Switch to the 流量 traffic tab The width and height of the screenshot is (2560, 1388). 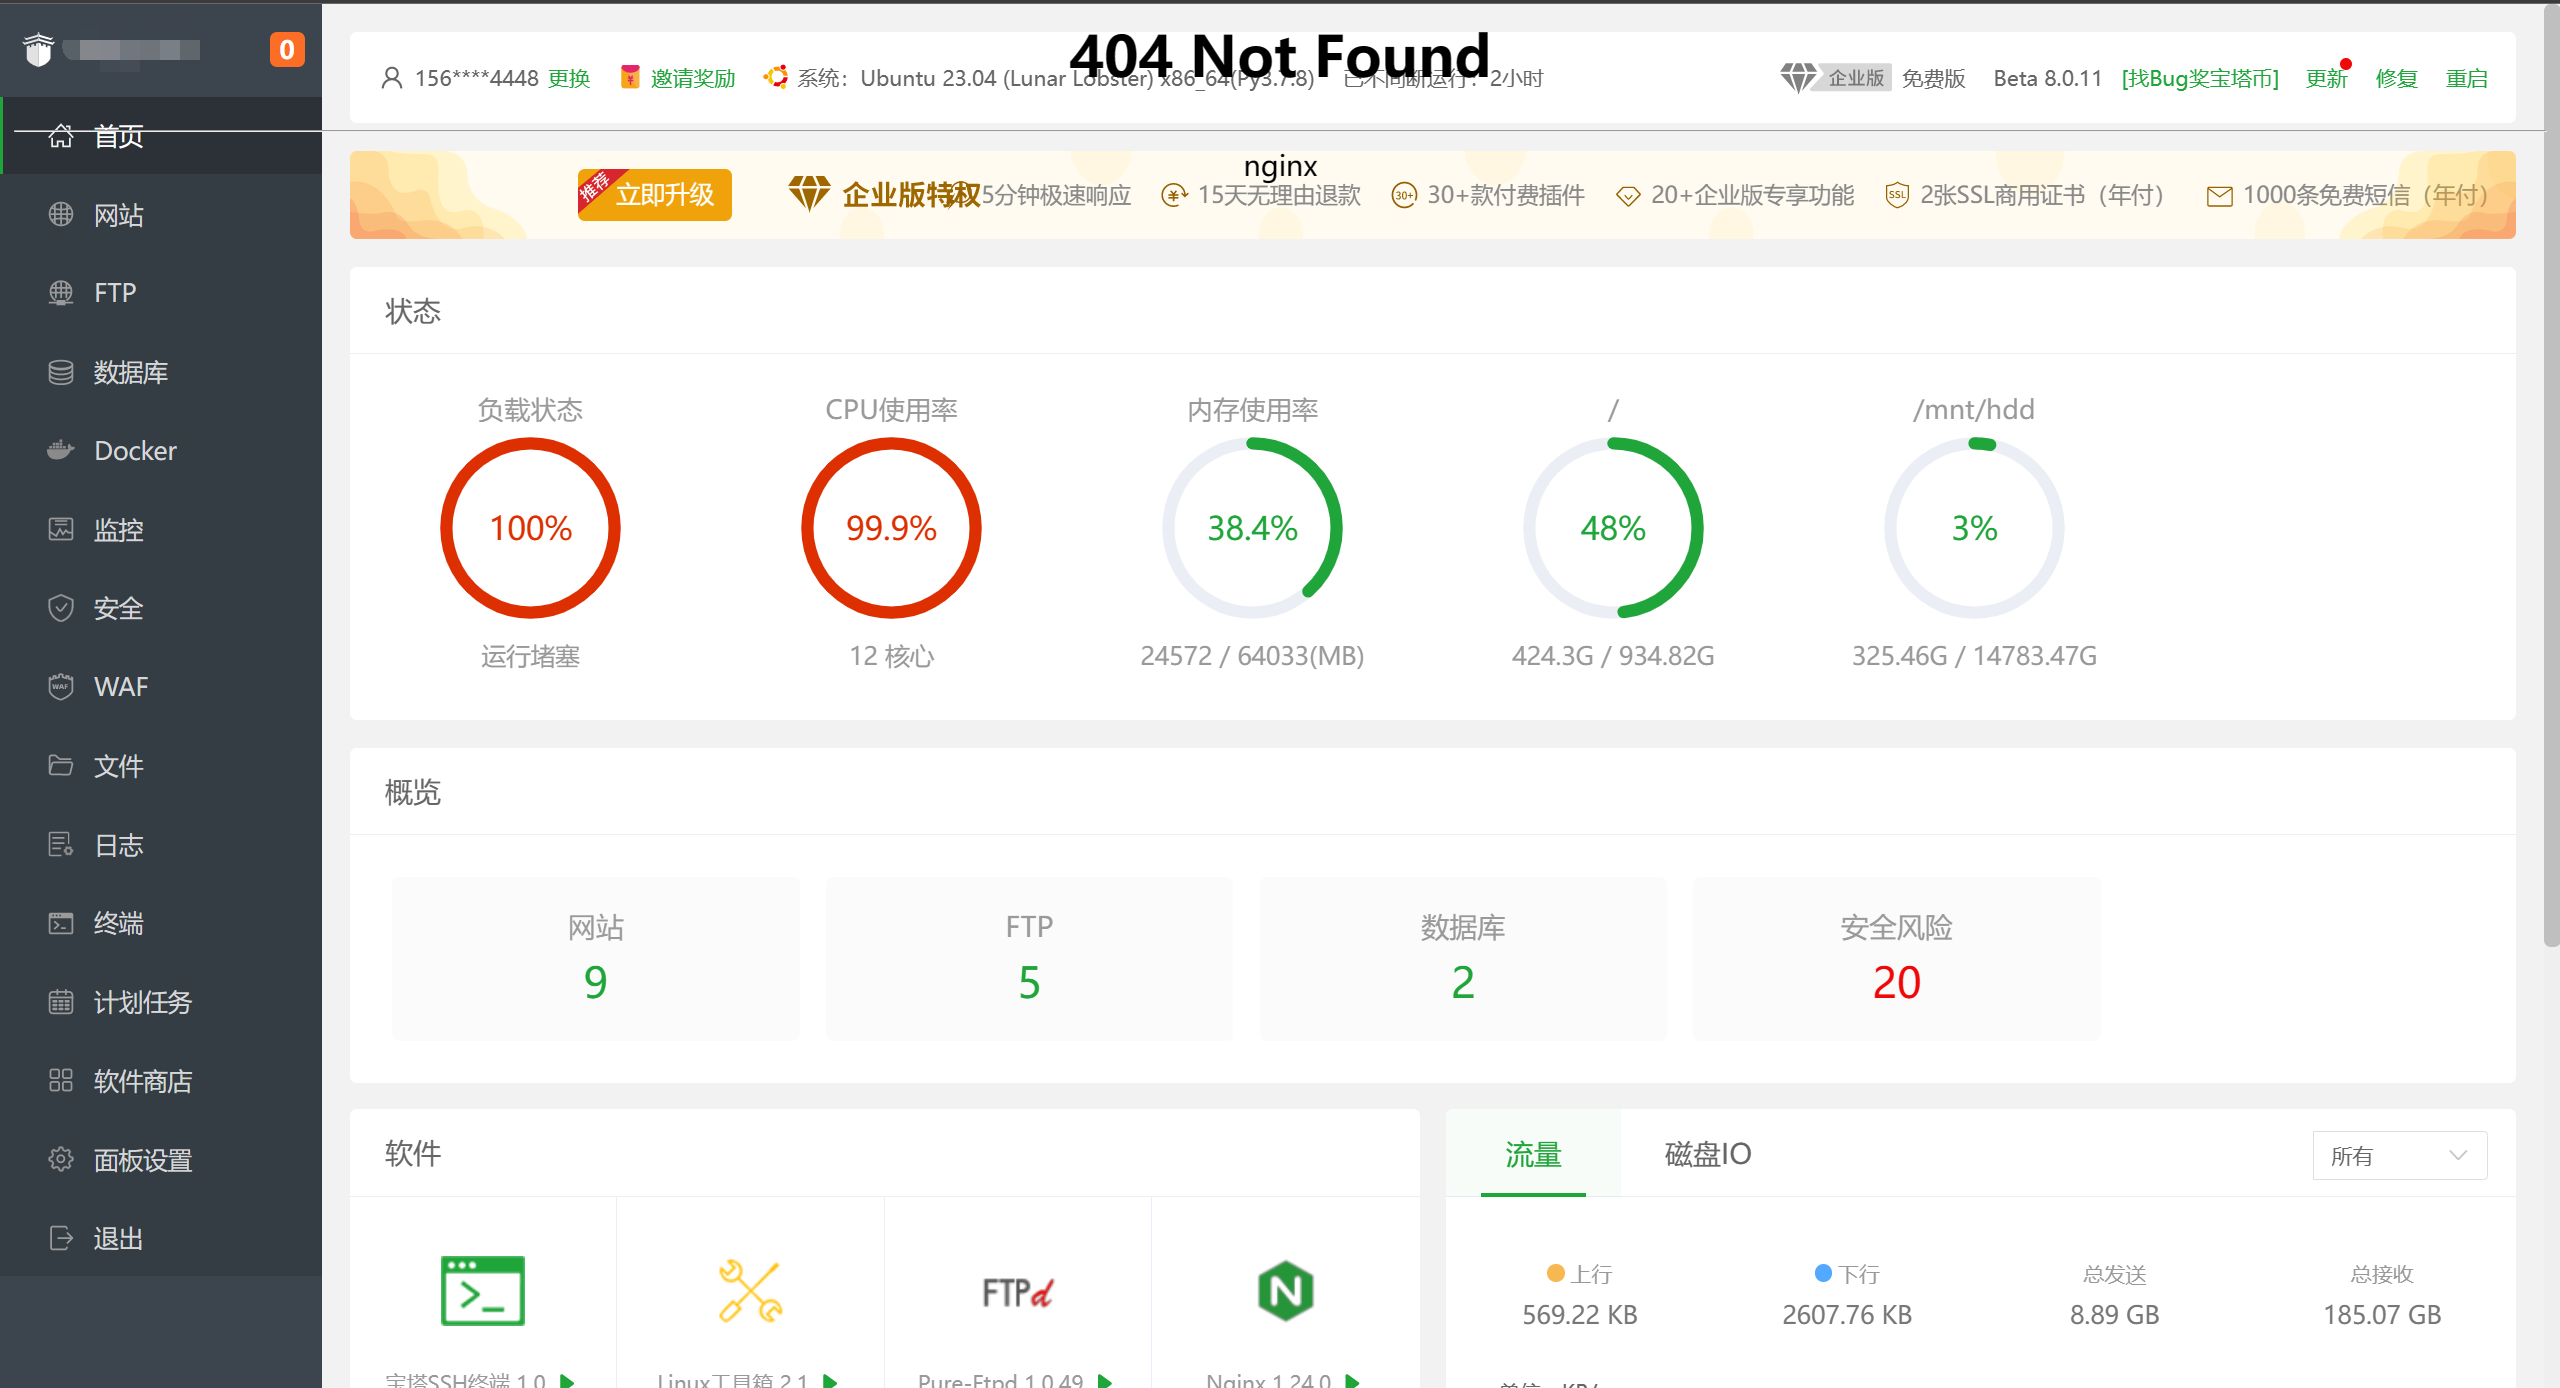click(x=1533, y=1154)
